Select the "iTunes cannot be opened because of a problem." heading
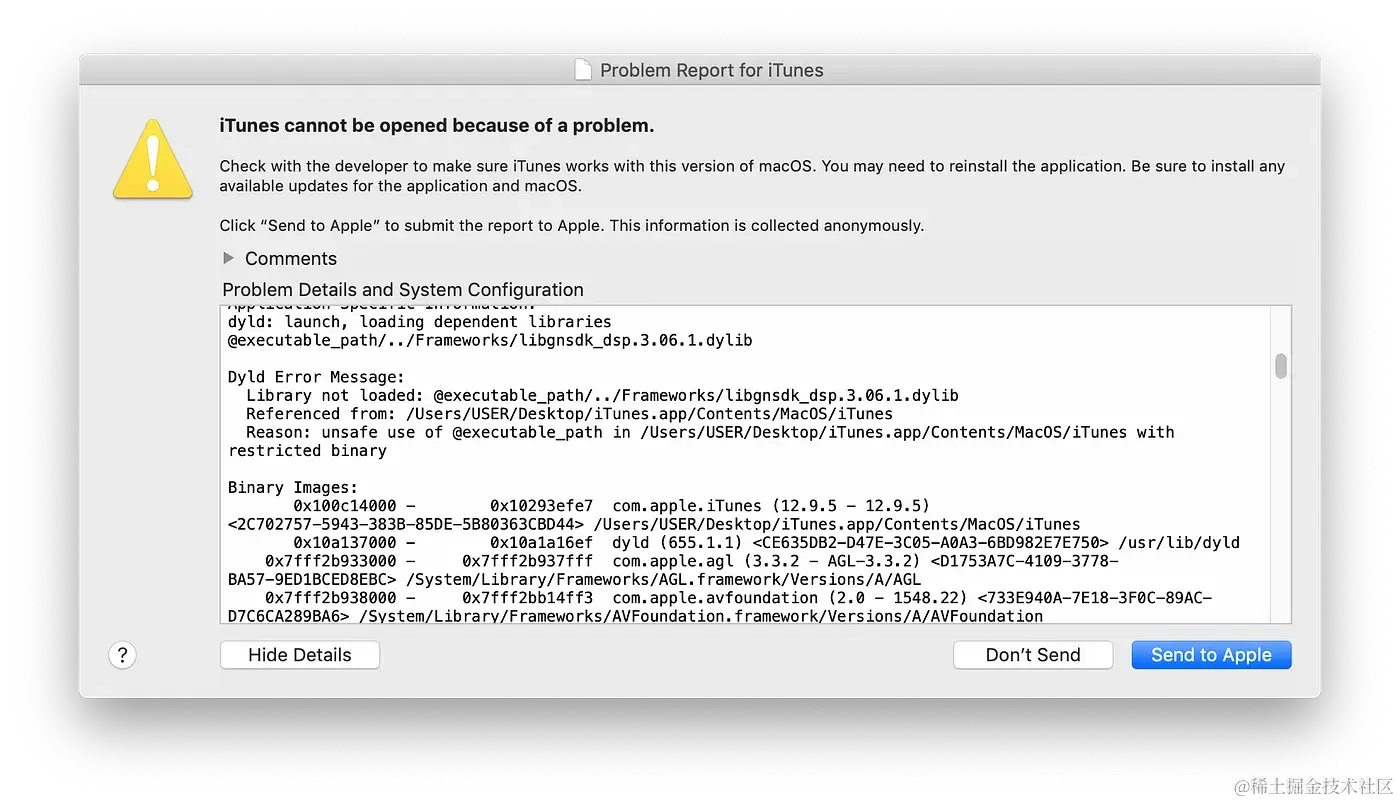1400x803 pixels. [x=437, y=125]
